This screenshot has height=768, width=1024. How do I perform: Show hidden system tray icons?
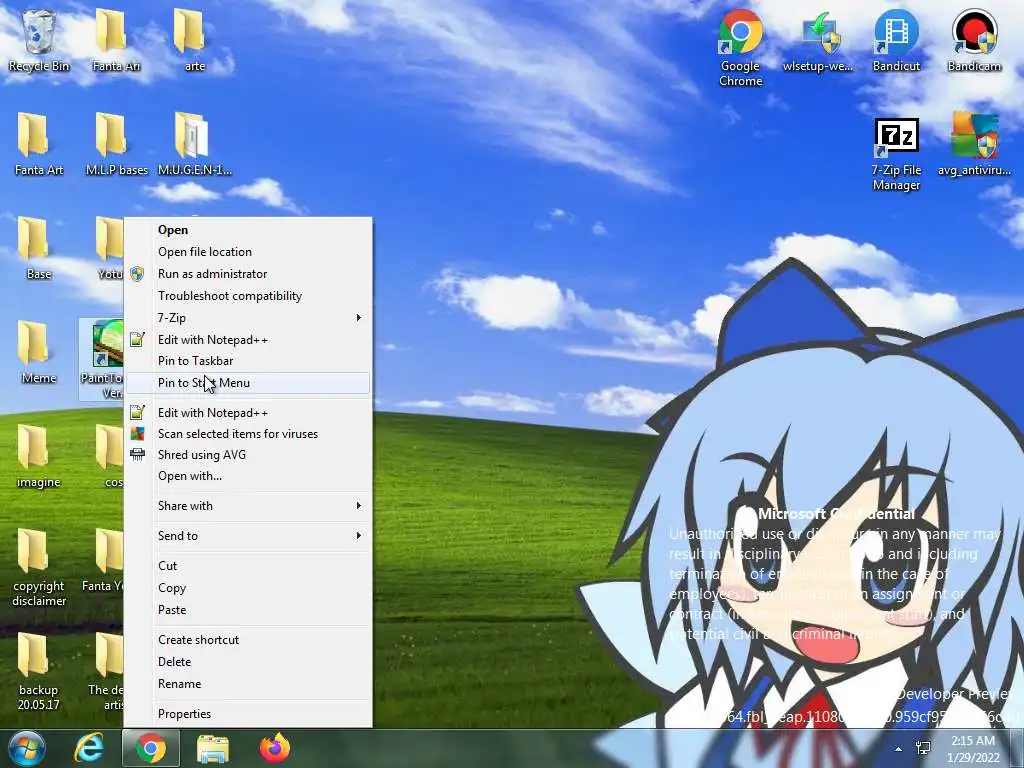pyautogui.click(x=899, y=749)
